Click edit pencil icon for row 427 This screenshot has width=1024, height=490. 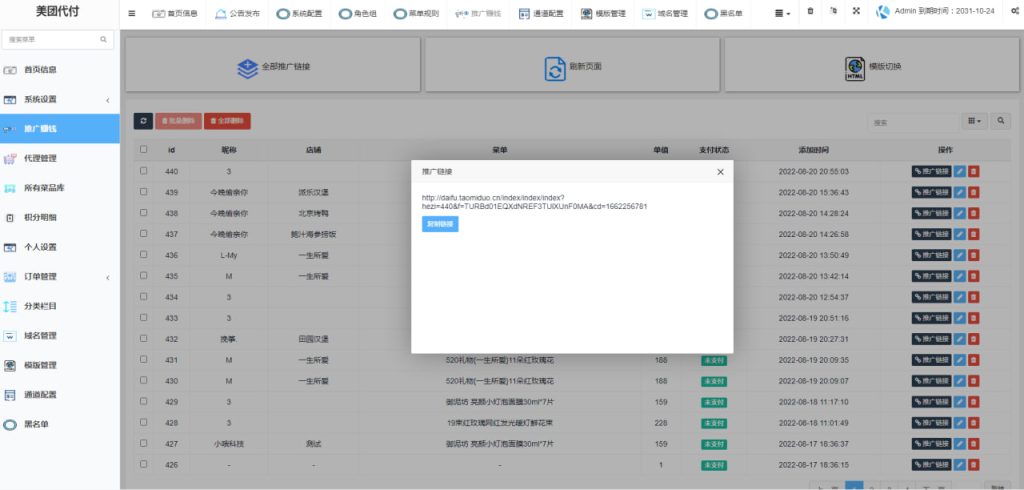(x=959, y=444)
